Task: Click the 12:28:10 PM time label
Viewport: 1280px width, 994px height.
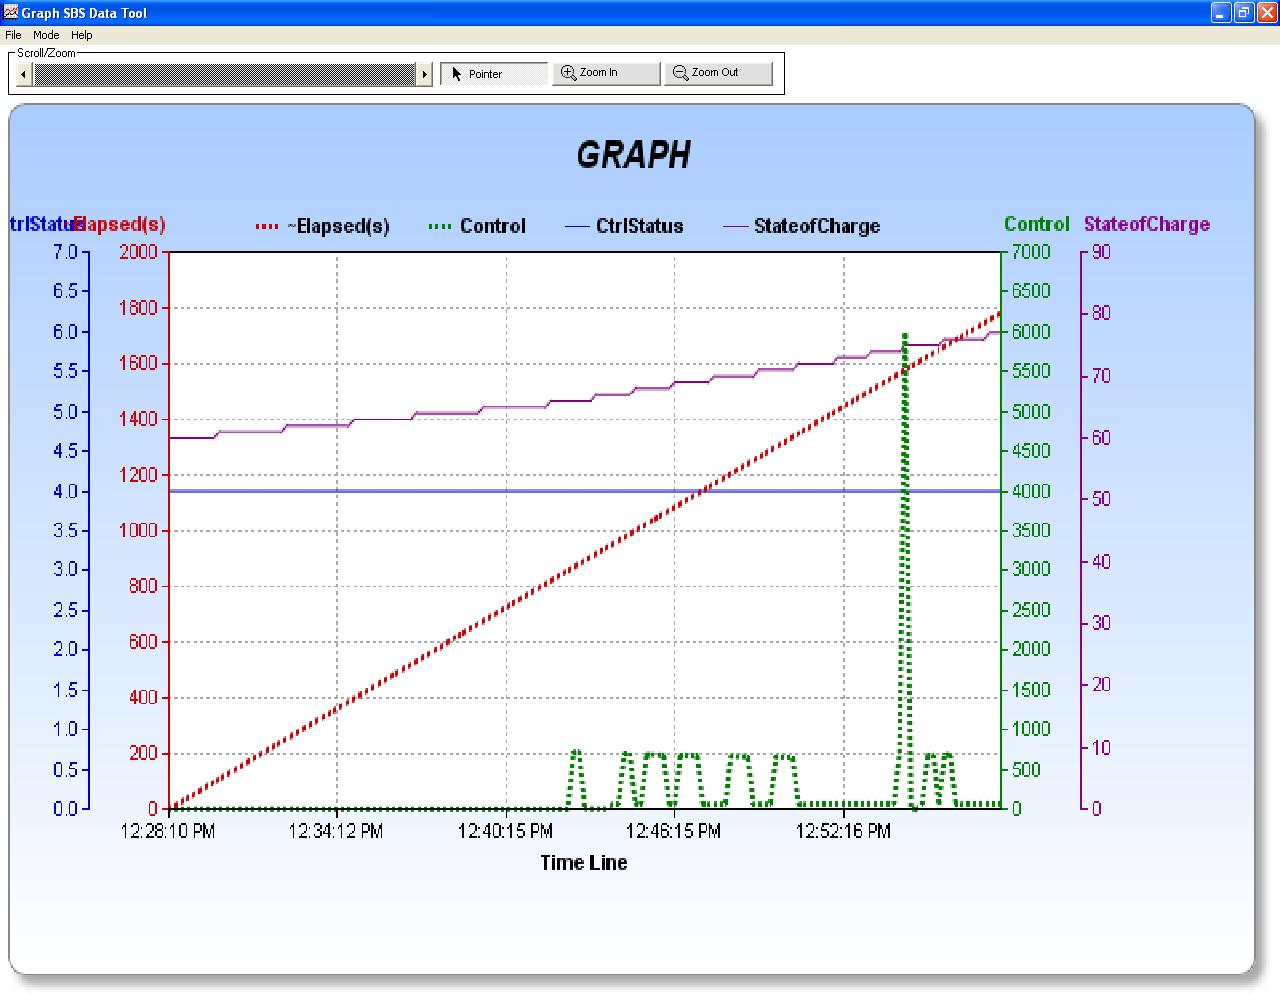Action: click(168, 831)
